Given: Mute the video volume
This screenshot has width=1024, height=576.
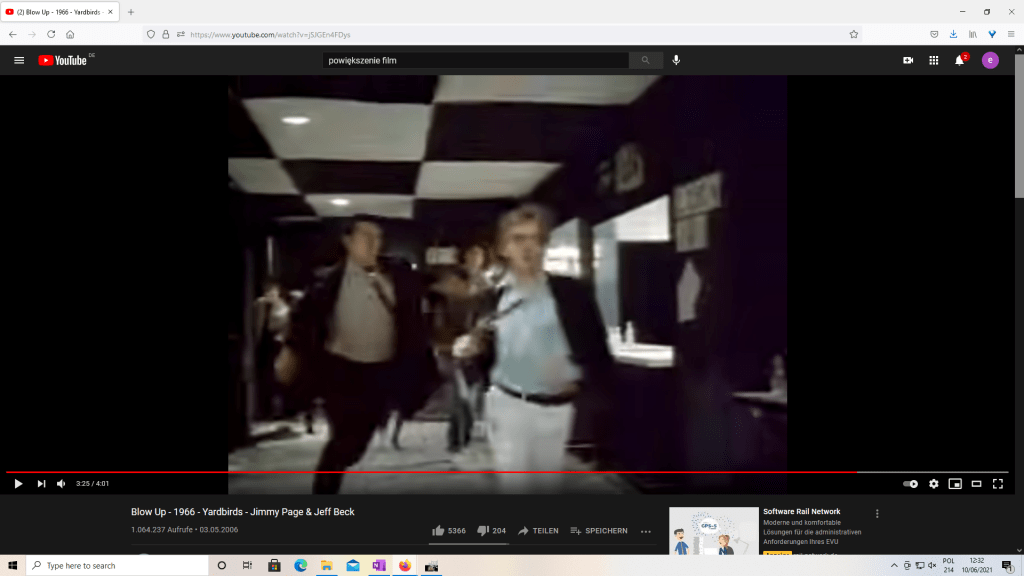Looking at the screenshot, I should coord(61,484).
